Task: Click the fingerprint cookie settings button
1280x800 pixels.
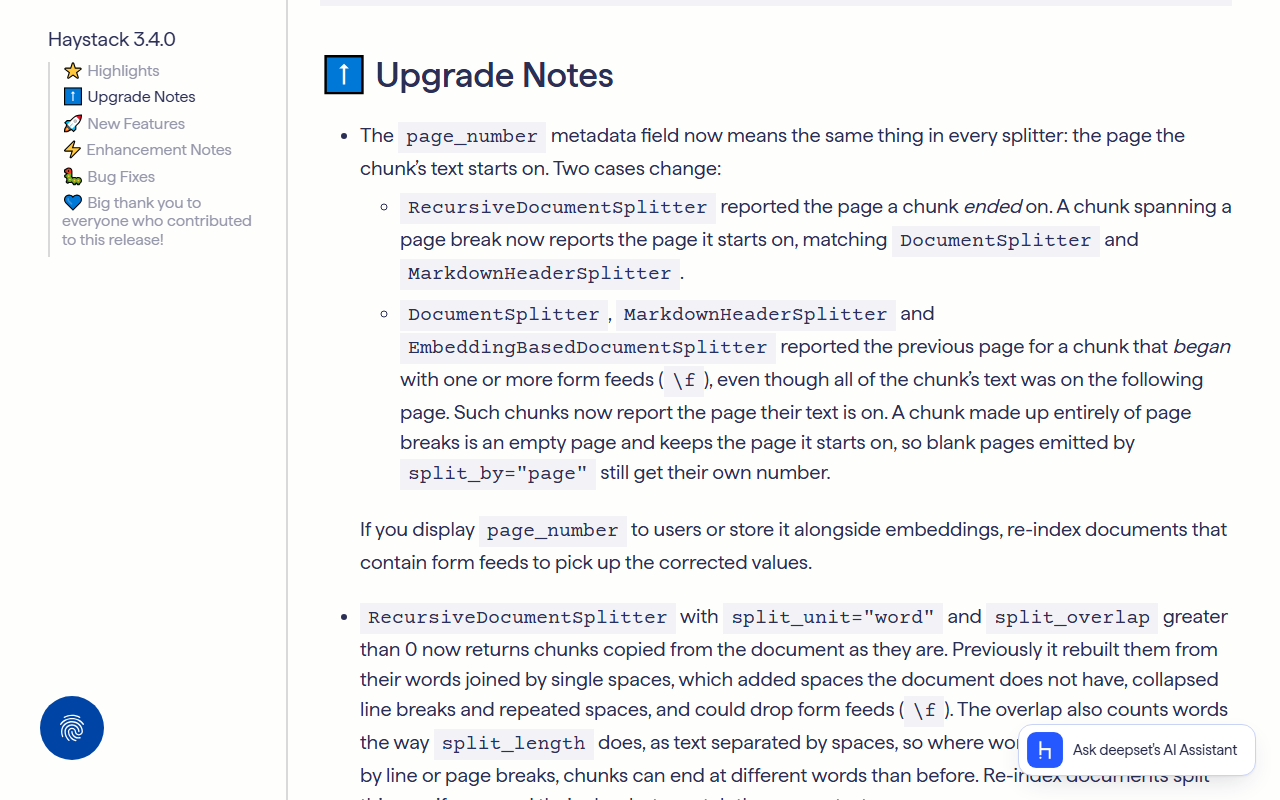Action: pos(72,728)
